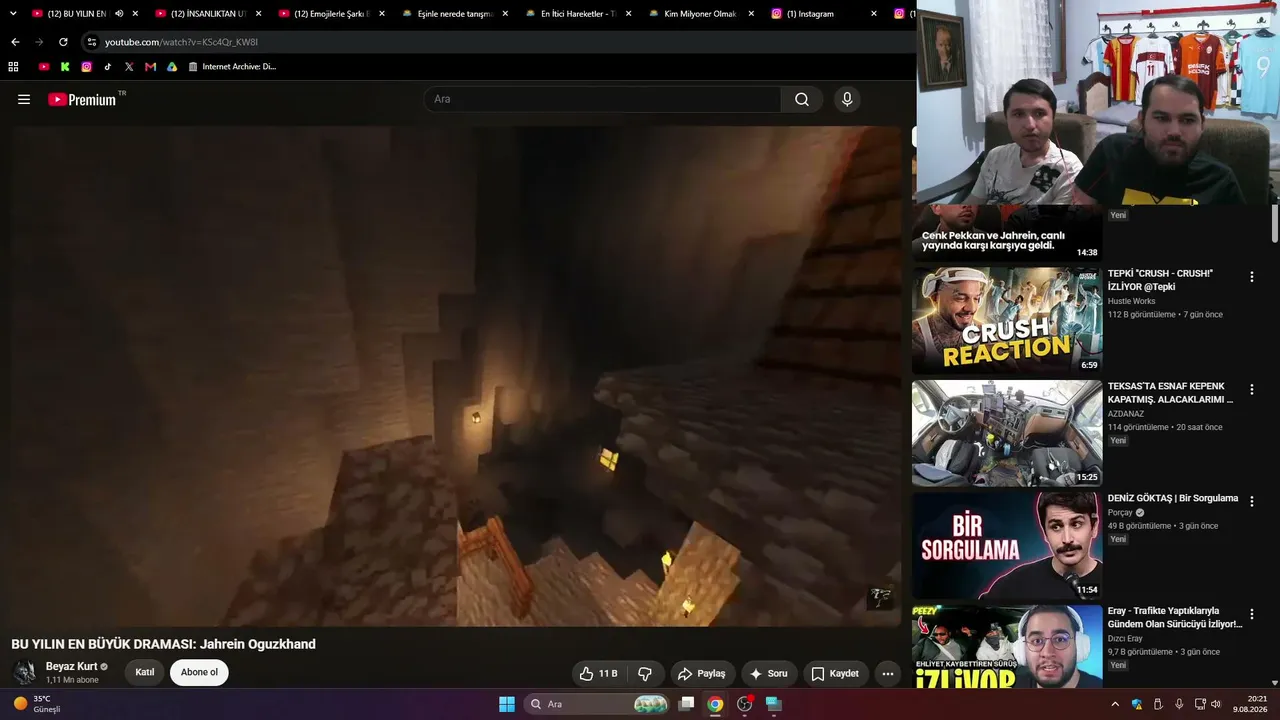The width and height of the screenshot is (1280, 720).
Task: Switch to the İNSANLIKTAN tab
Action: point(208,14)
